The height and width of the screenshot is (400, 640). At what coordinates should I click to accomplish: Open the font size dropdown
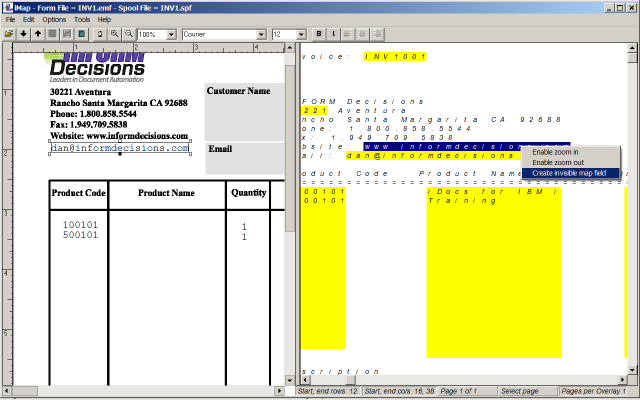[x=303, y=34]
